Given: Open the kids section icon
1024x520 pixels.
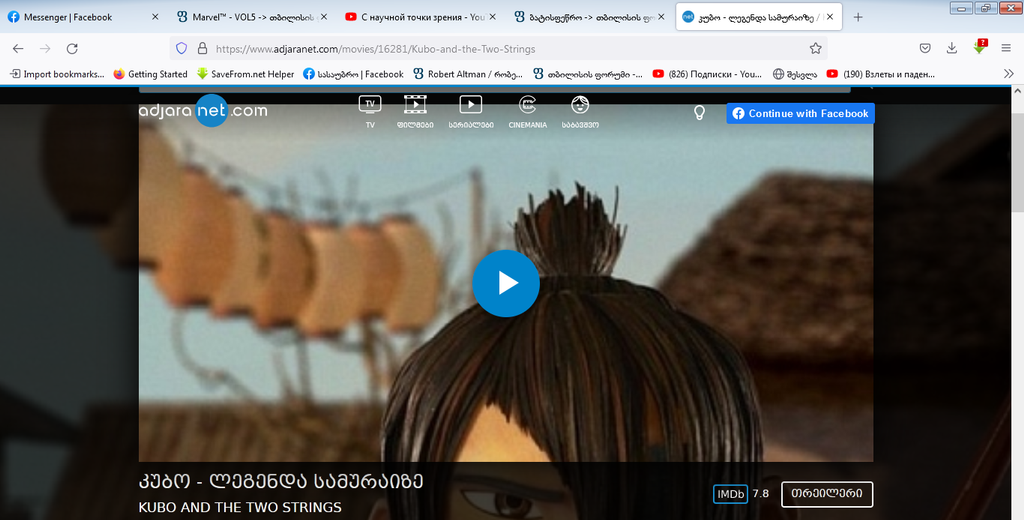Looking at the screenshot, I should [579, 112].
